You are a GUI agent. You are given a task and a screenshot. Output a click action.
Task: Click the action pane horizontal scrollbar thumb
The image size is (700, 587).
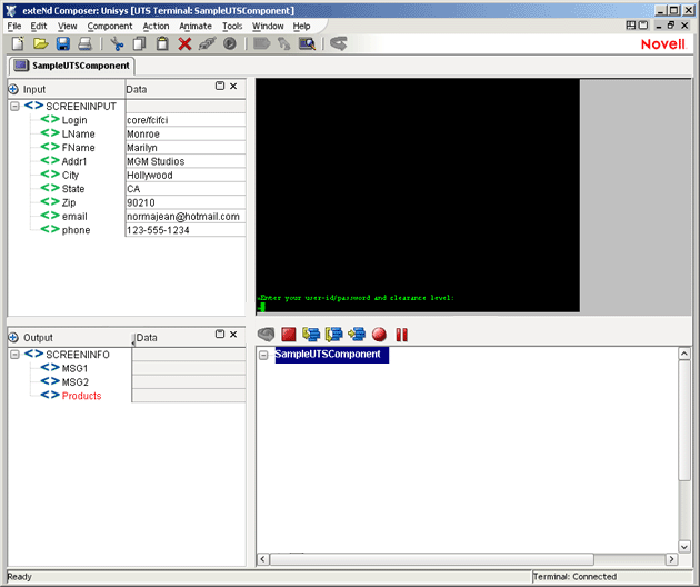pyautogui.click(x=432, y=559)
